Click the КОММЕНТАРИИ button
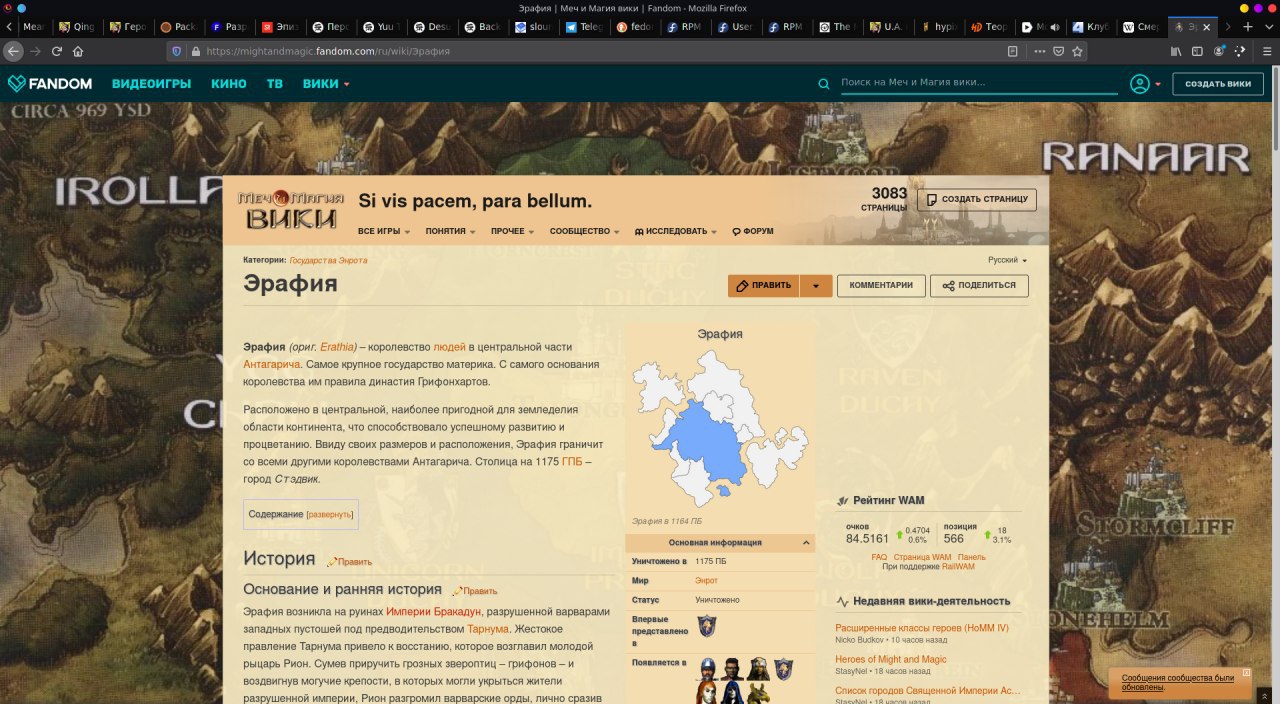The image size is (1280, 704). tap(881, 286)
